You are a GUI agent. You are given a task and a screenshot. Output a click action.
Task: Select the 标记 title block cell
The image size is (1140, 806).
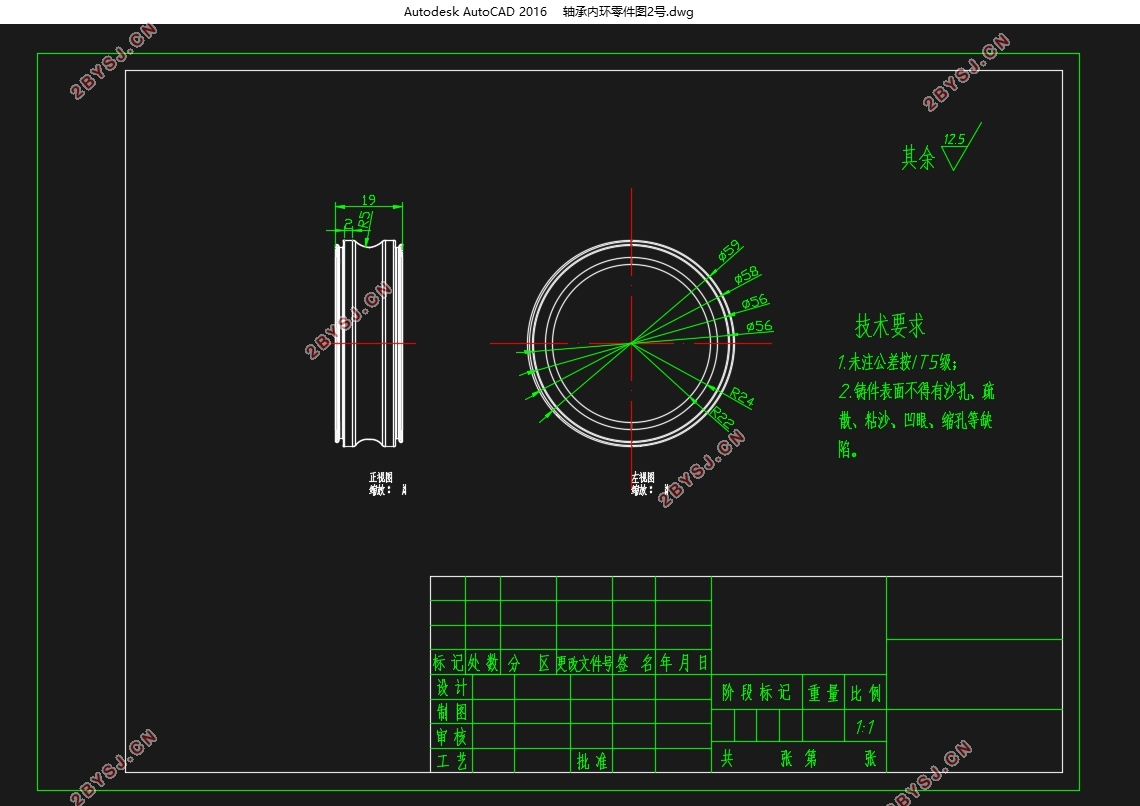point(448,663)
